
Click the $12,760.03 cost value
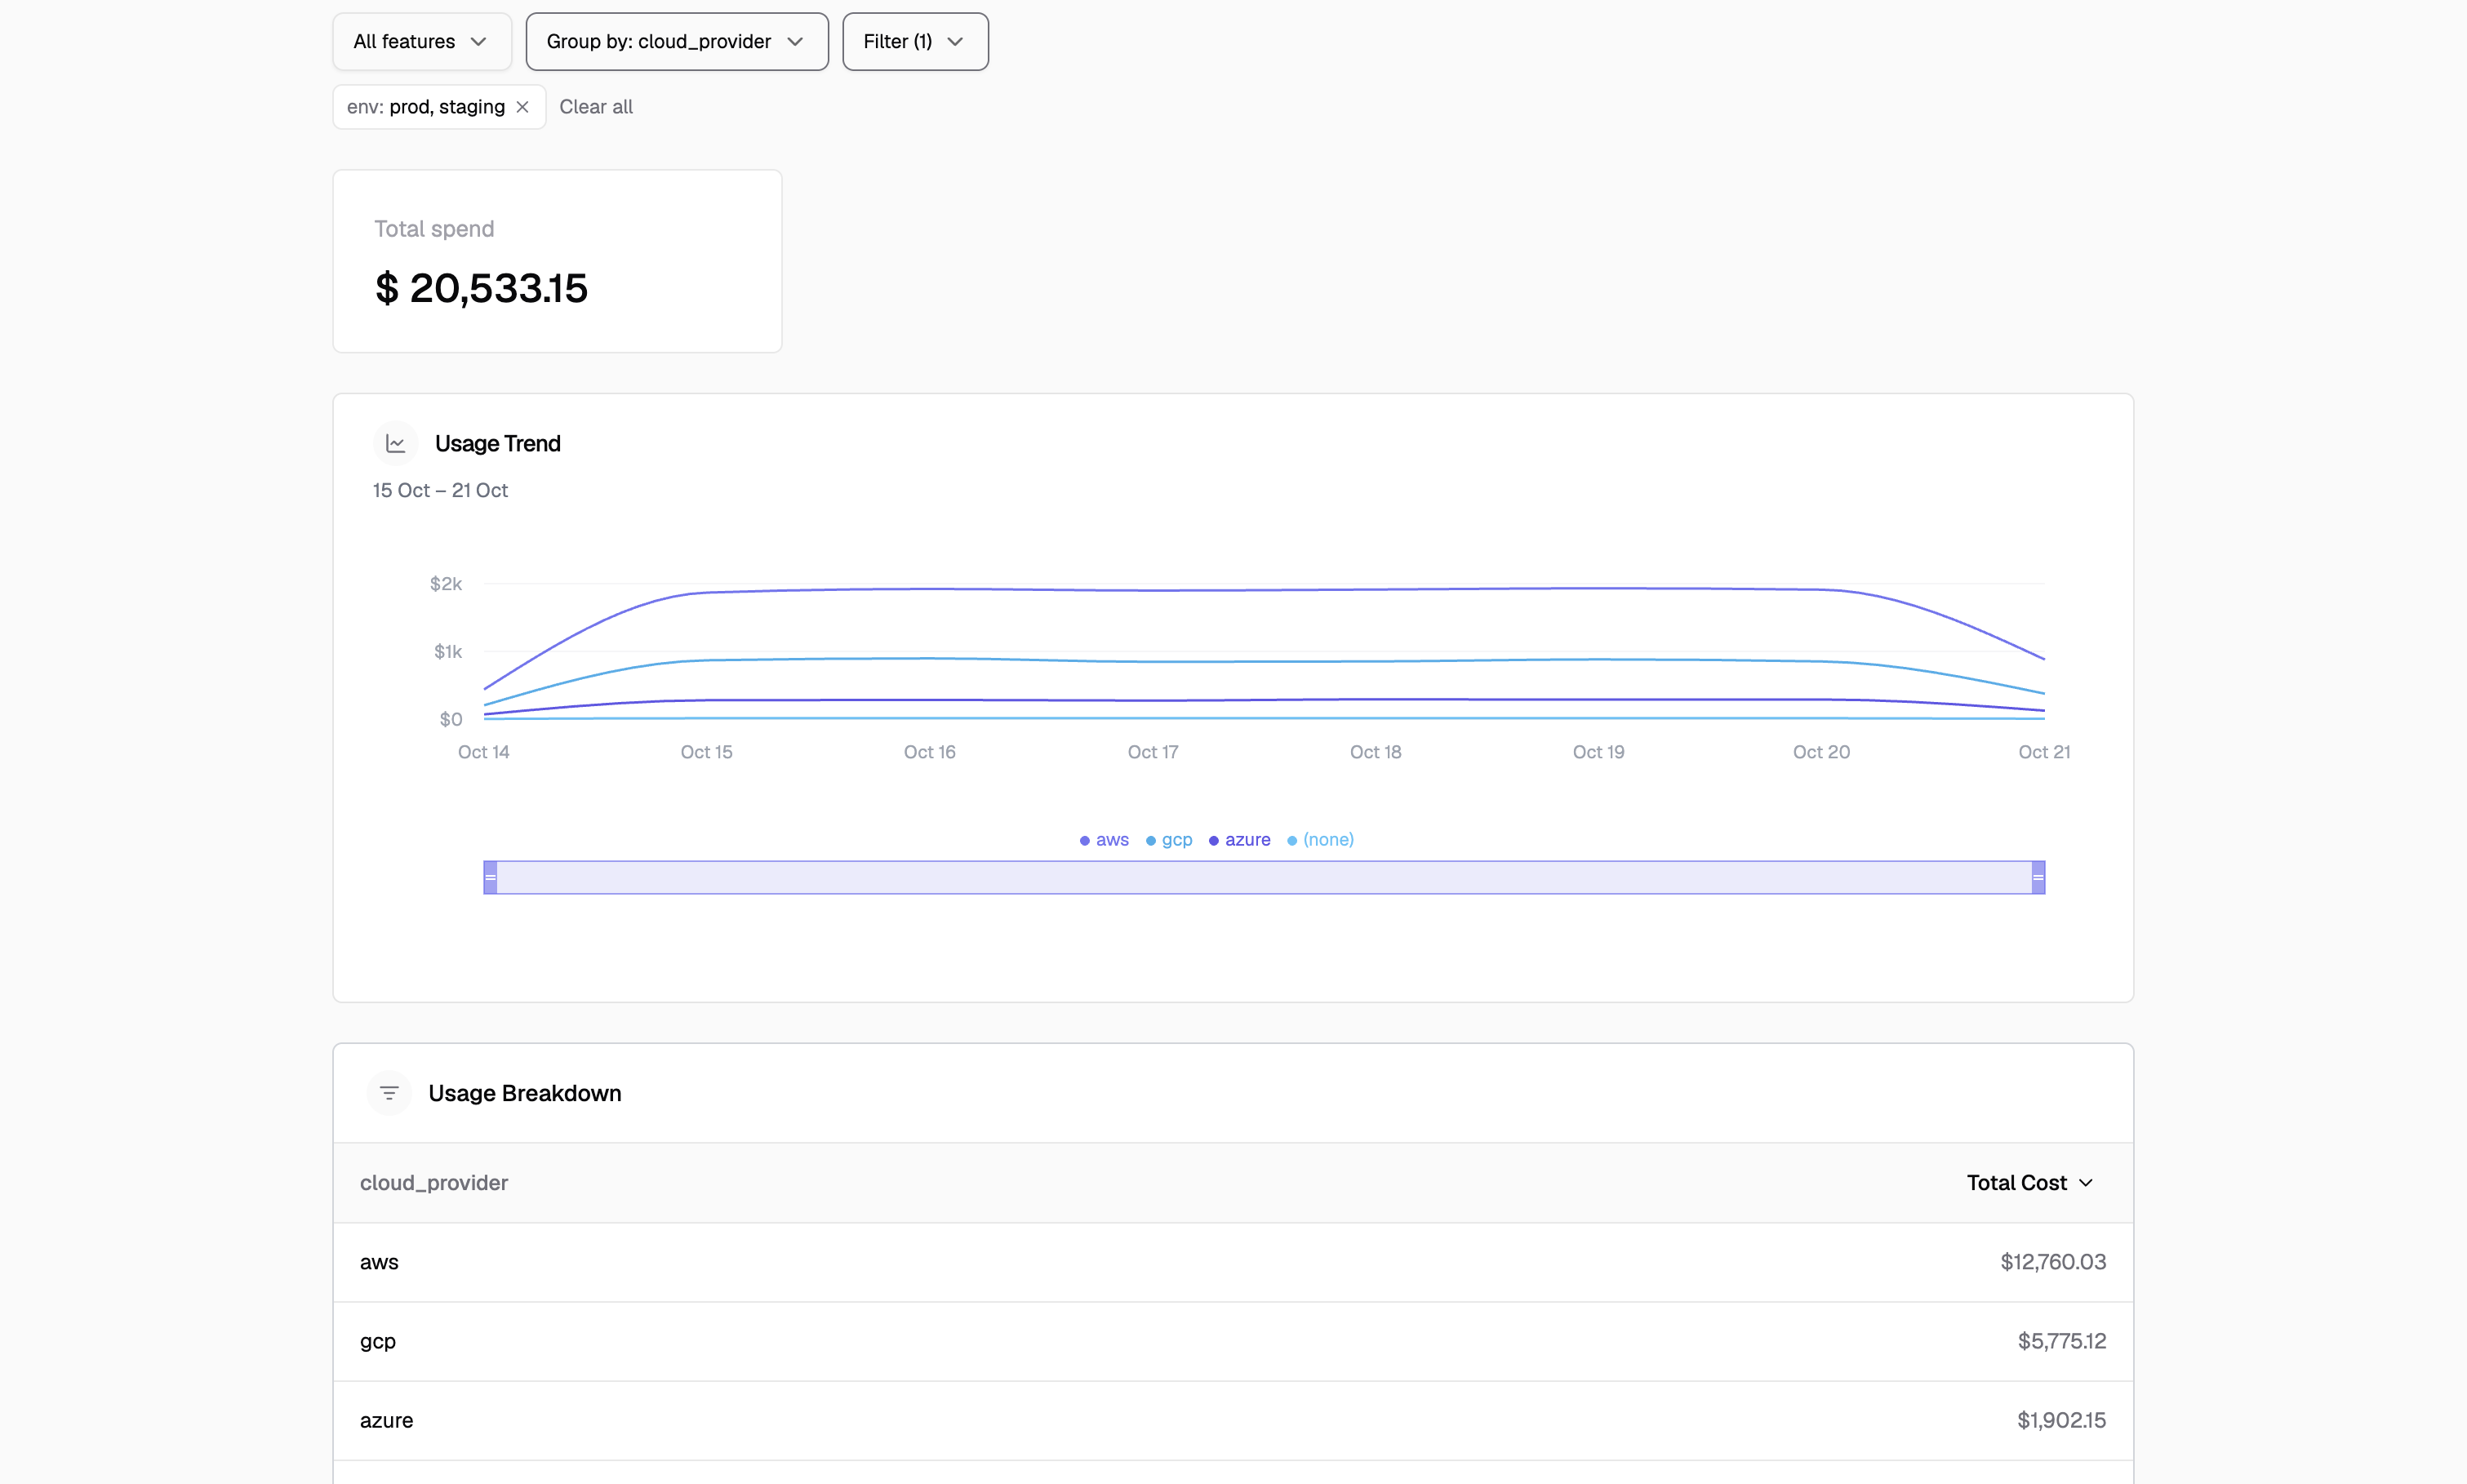pos(2052,1262)
